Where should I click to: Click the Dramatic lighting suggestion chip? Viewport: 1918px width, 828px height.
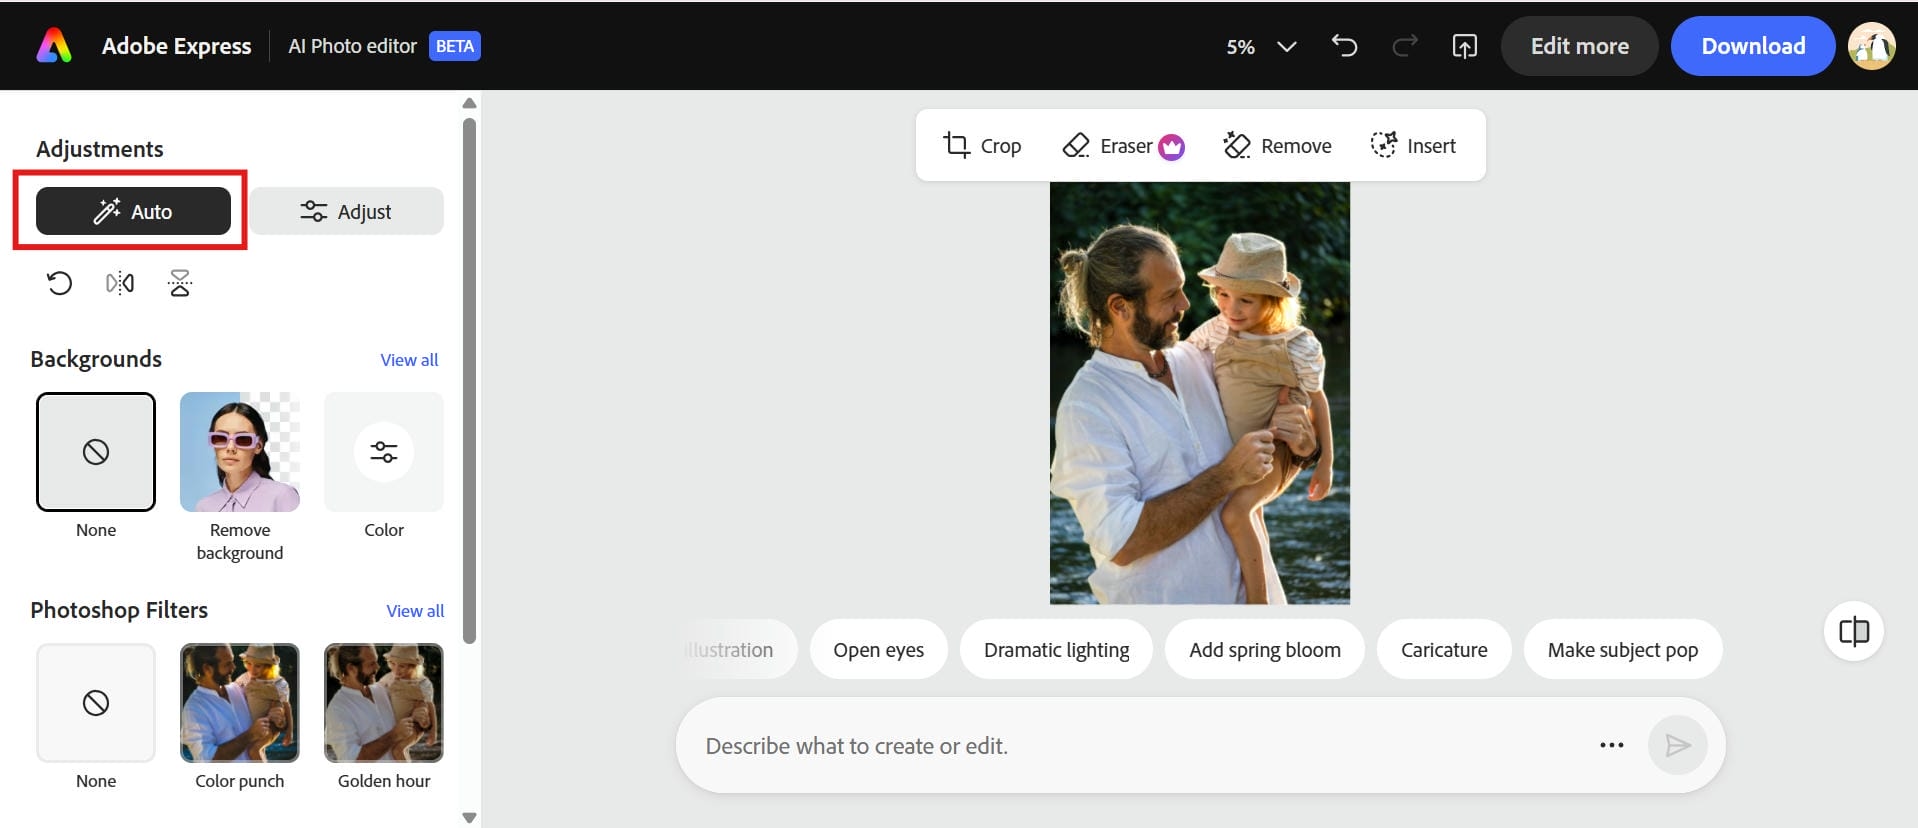(x=1056, y=650)
